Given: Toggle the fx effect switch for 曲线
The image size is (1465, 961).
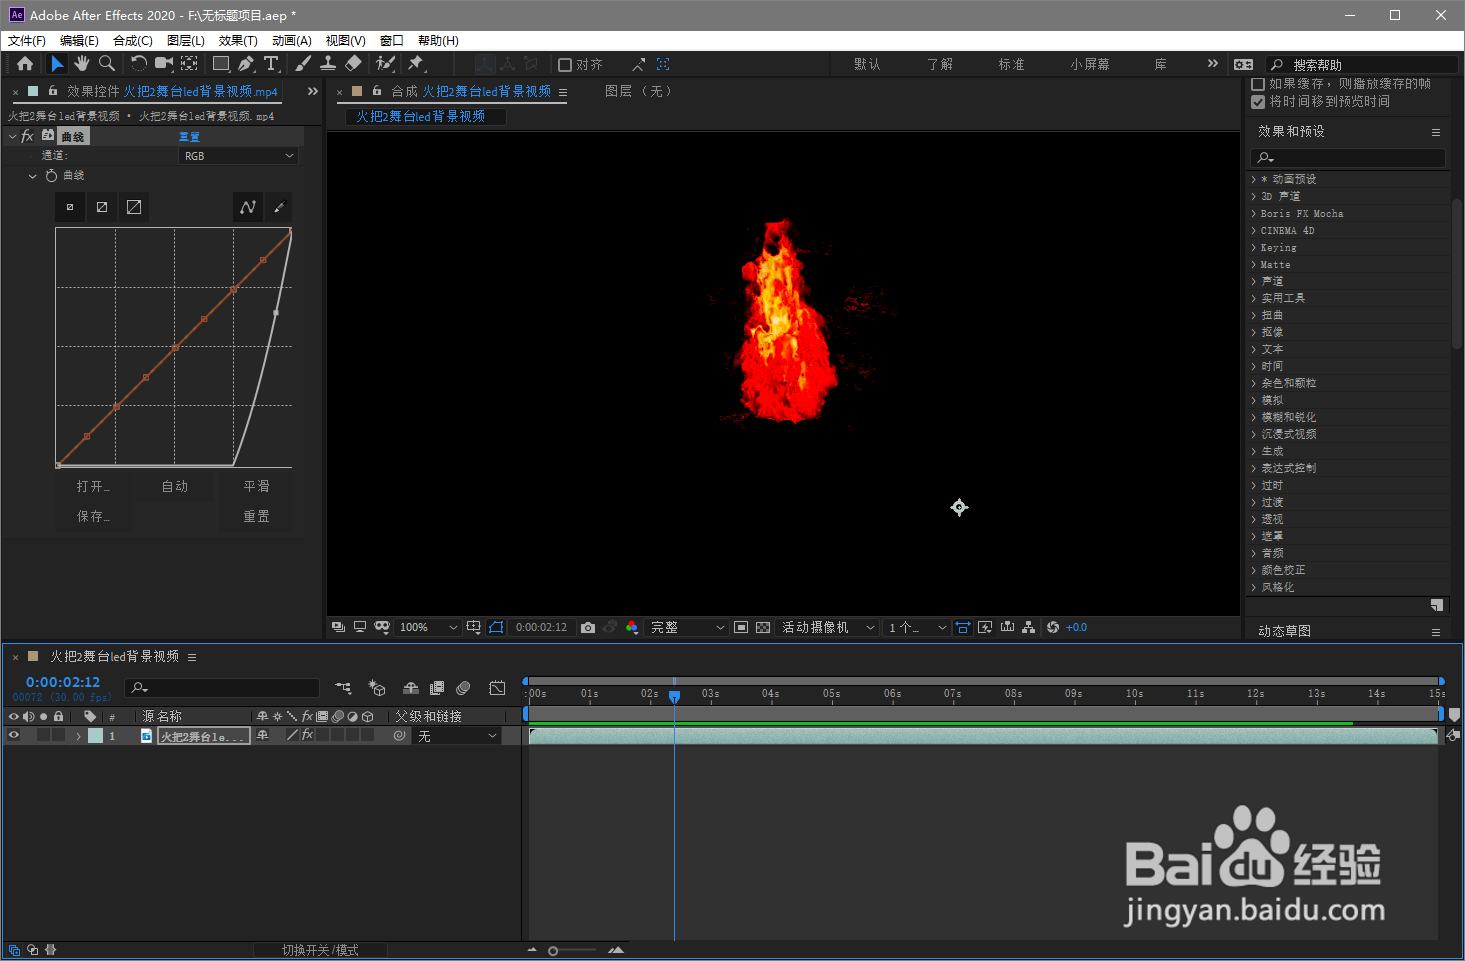Looking at the screenshot, I should point(27,136).
